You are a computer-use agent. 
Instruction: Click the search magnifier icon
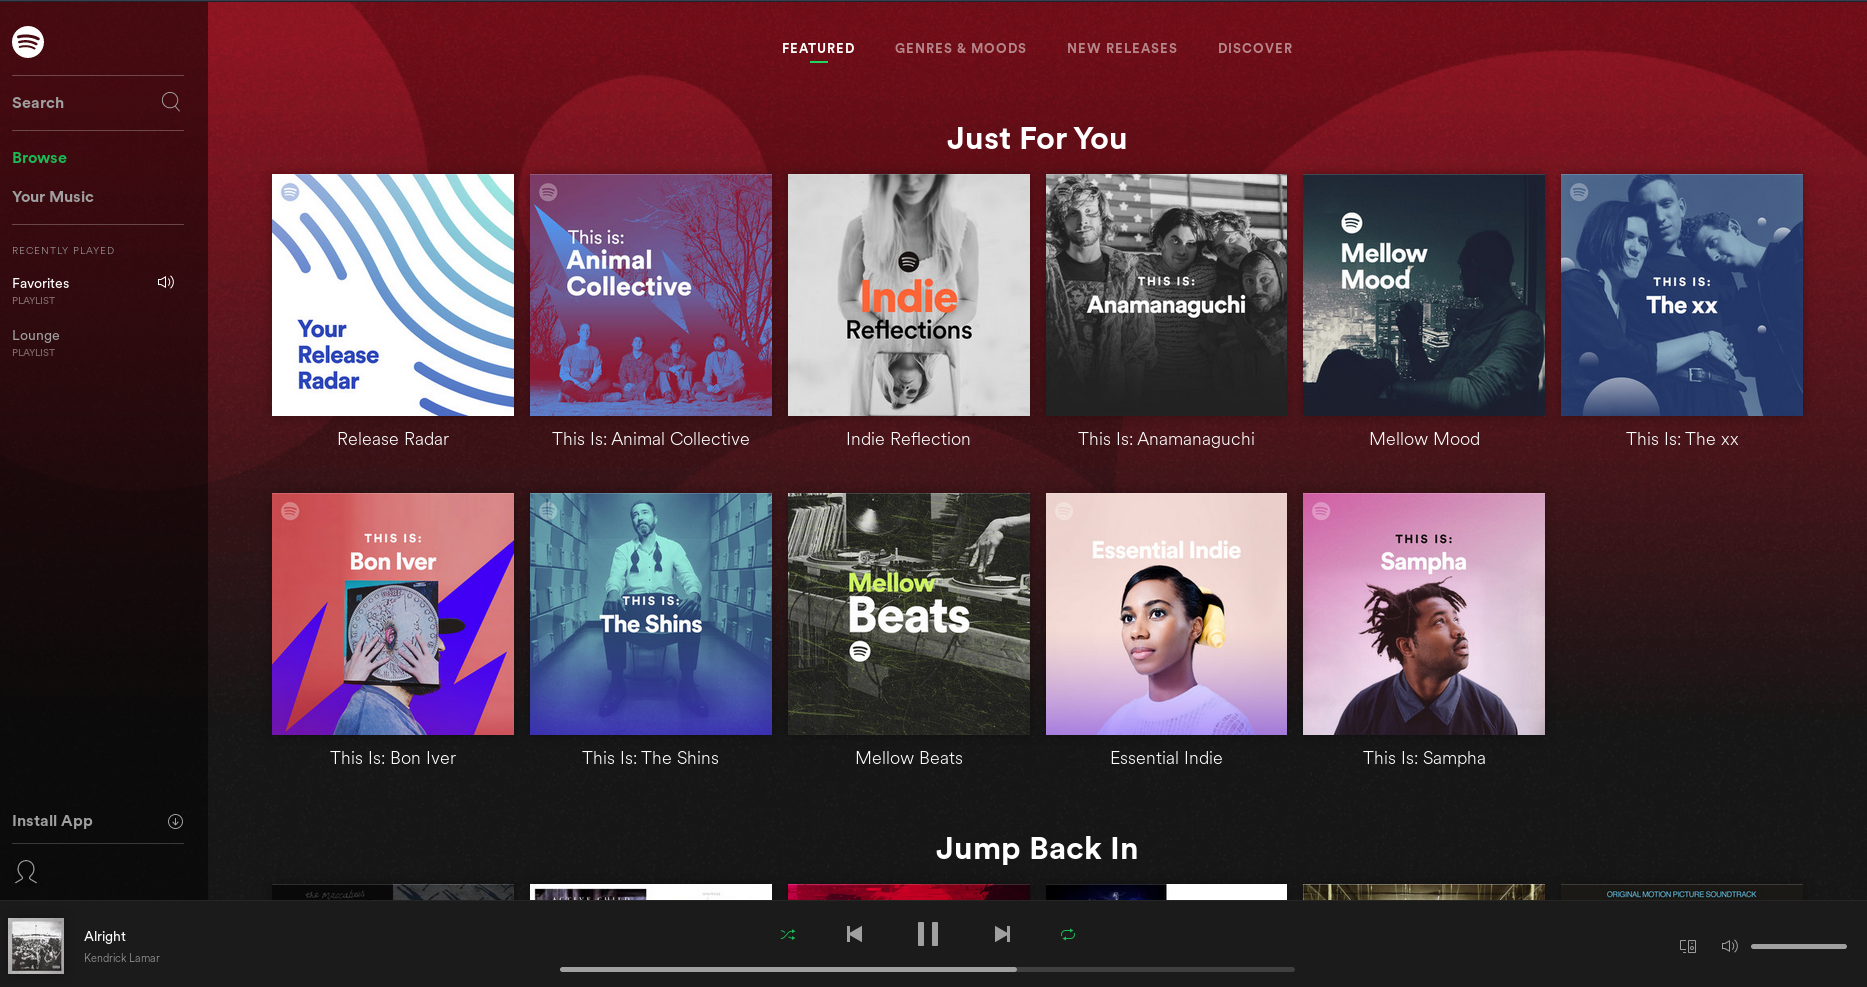tap(171, 102)
